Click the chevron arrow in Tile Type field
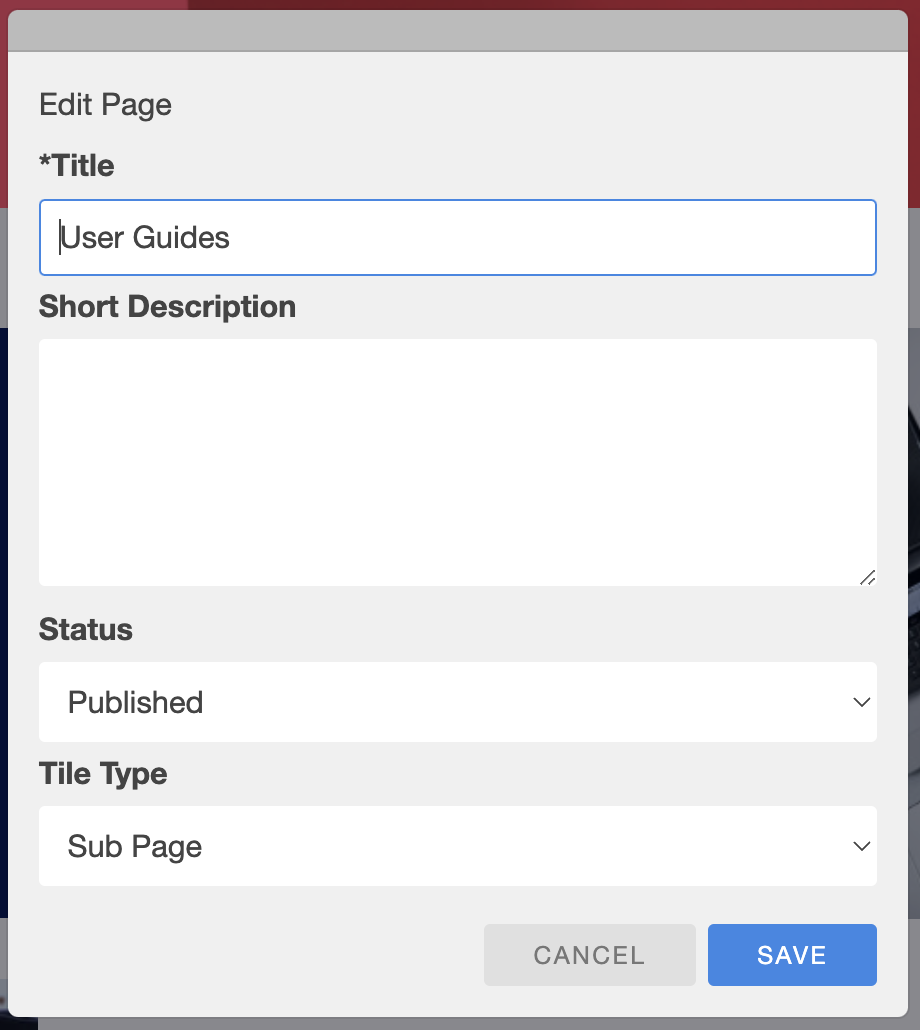The height and width of the screenshot is (1030, 920). [862, 846]
